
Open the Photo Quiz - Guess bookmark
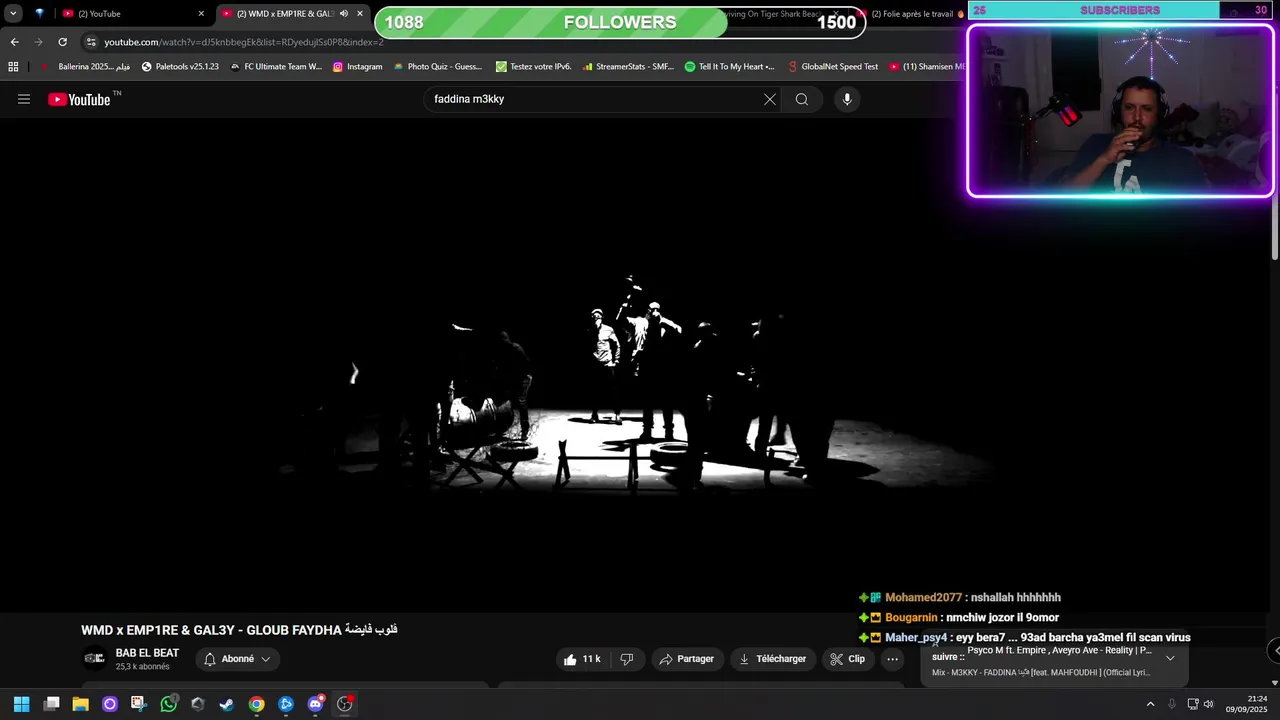point(438,67)
